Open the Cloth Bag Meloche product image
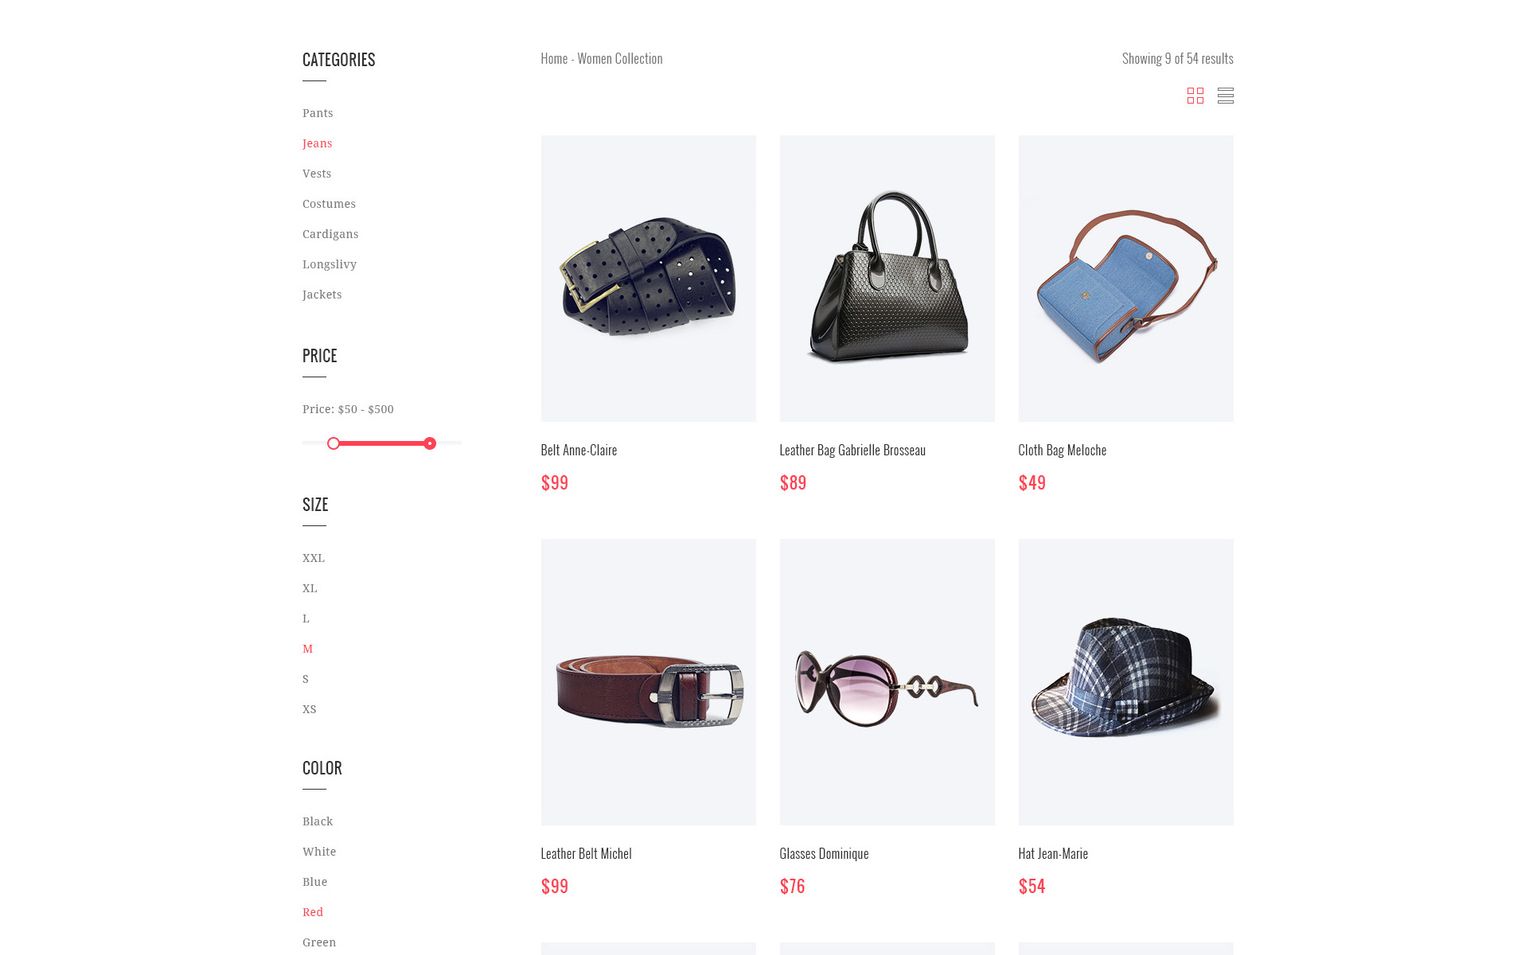Screen dimensions: 1536x955 1126,278
